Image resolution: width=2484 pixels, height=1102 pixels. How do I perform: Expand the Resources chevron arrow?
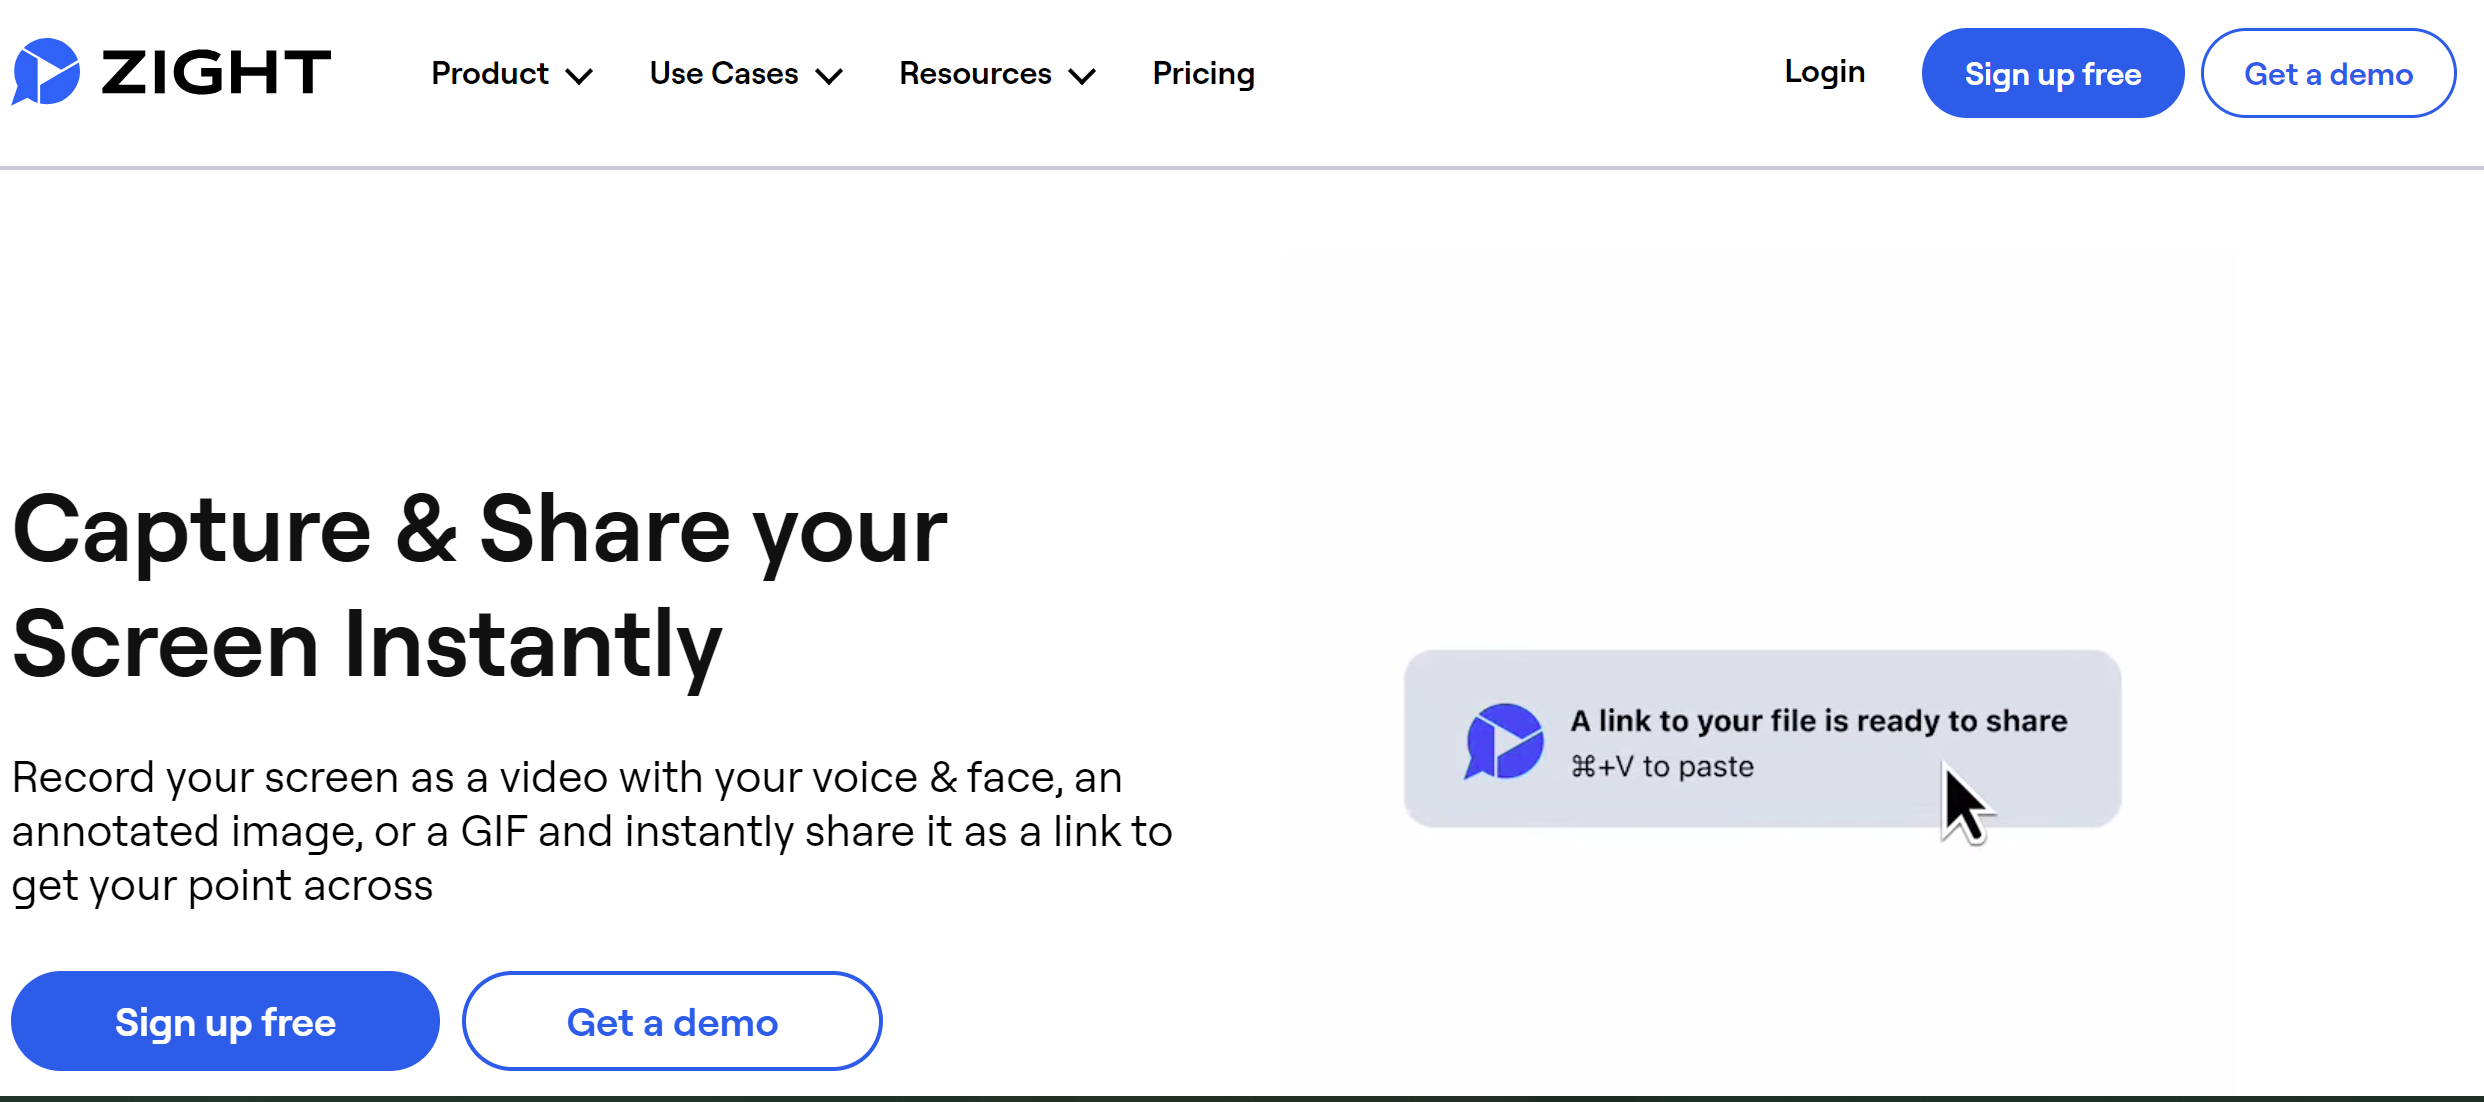1082,76
